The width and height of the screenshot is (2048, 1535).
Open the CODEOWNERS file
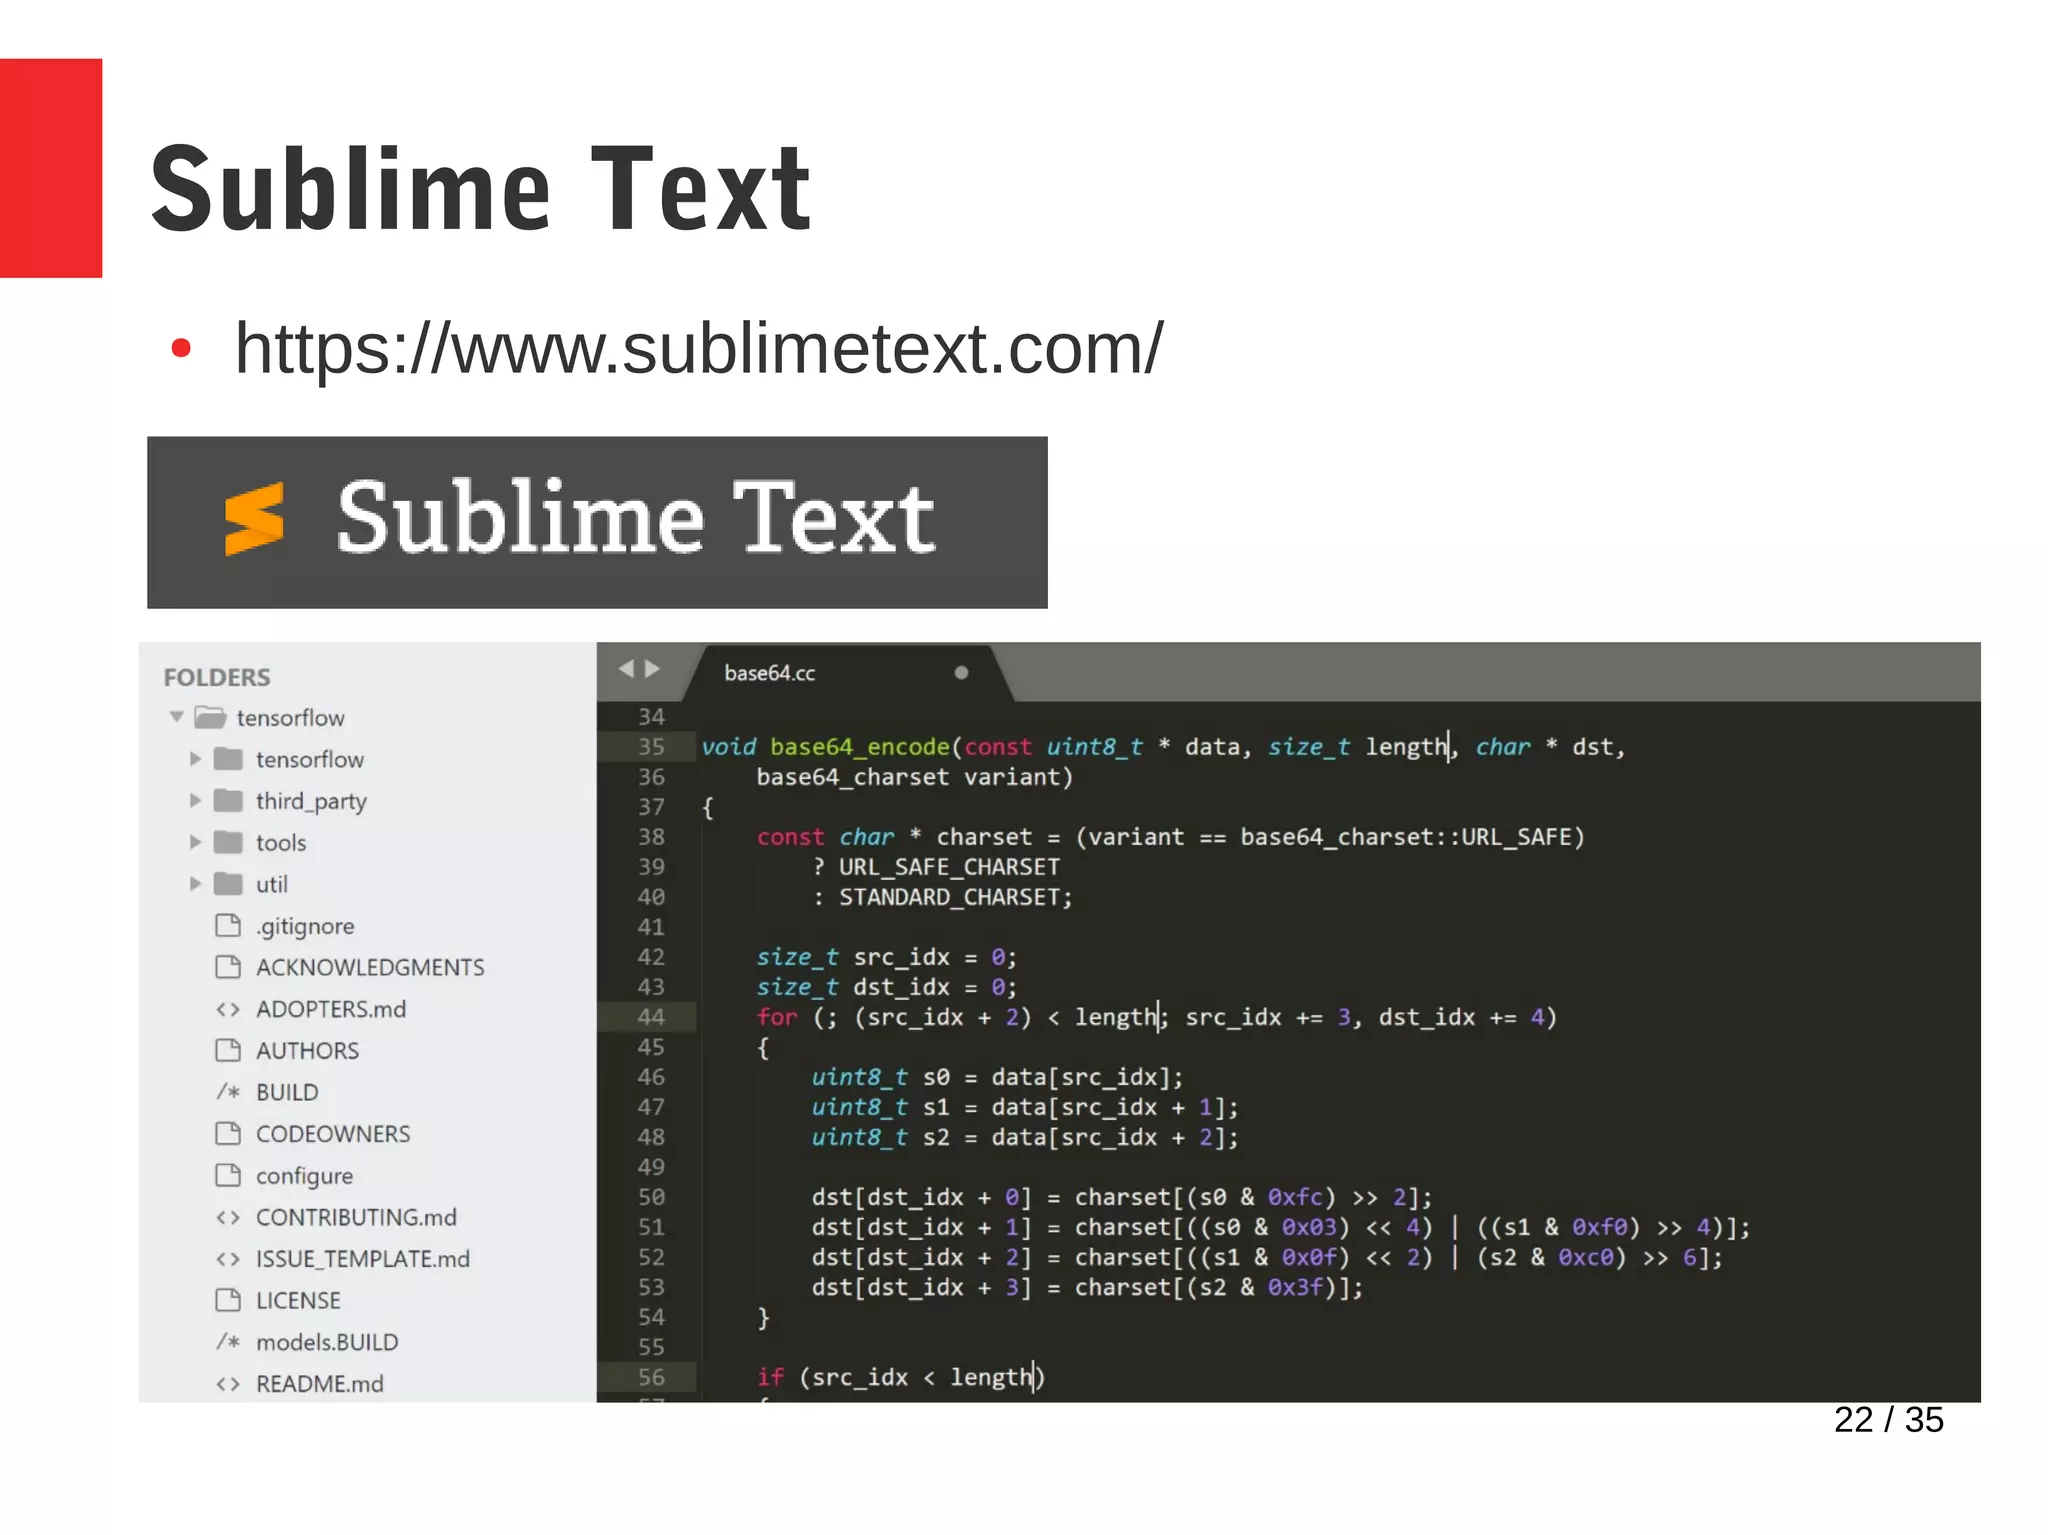[x=333, y=1133]
